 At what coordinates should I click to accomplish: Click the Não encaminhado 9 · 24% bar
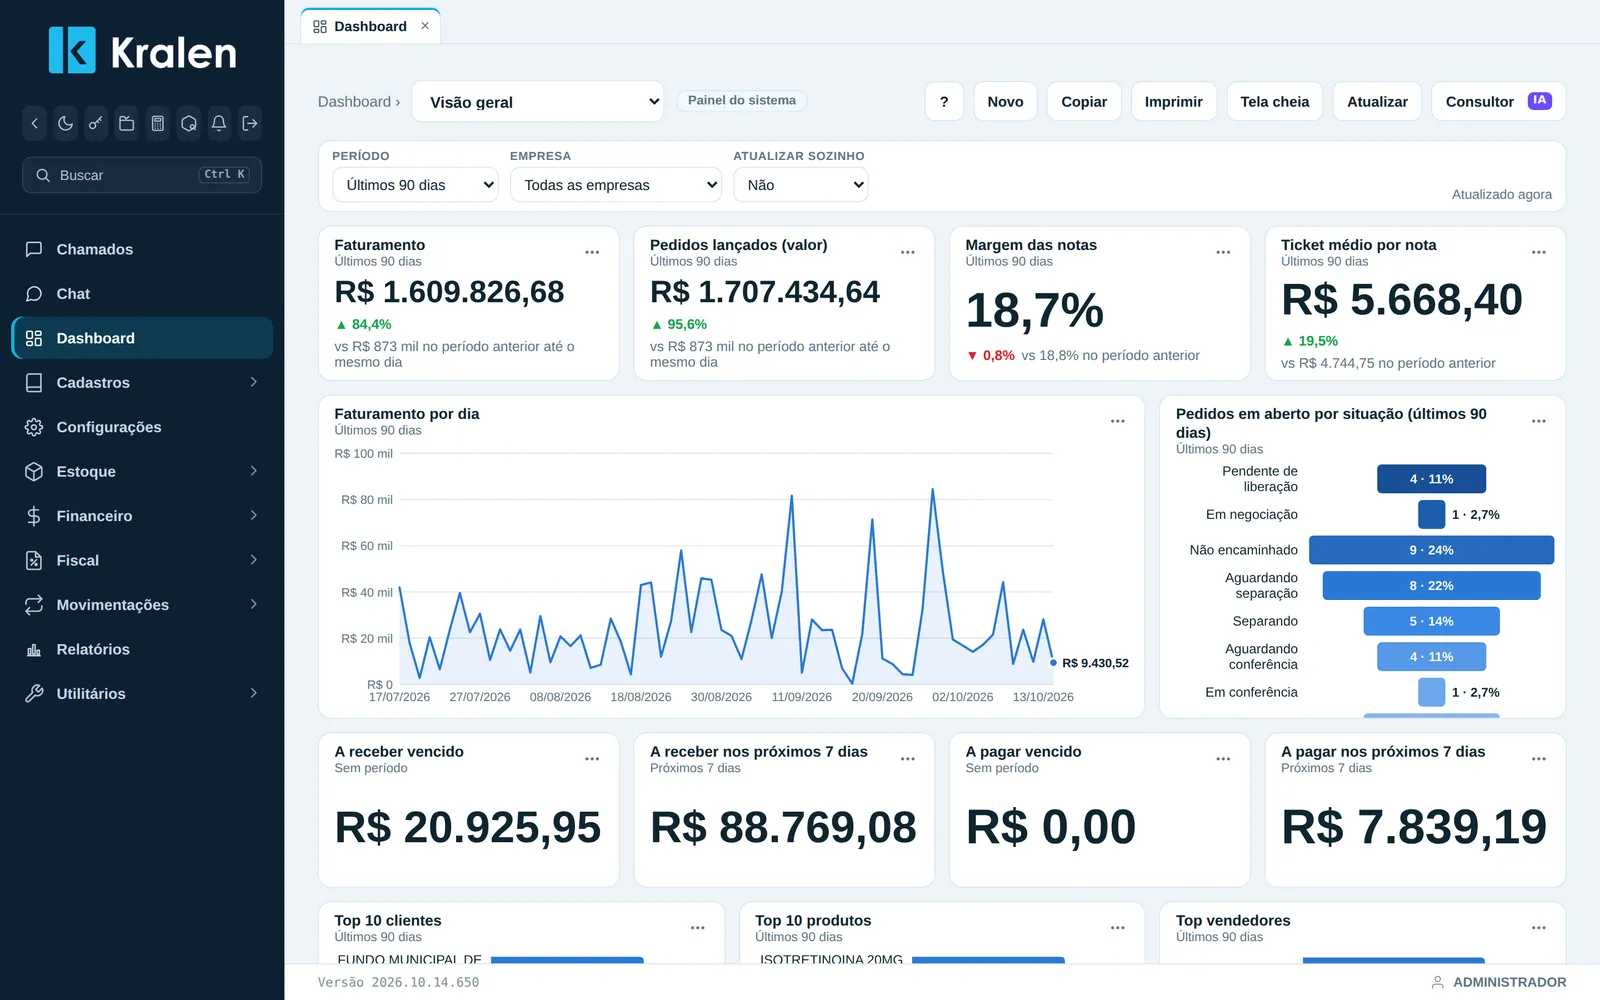pyautogui.click(x=1431, y=550)
